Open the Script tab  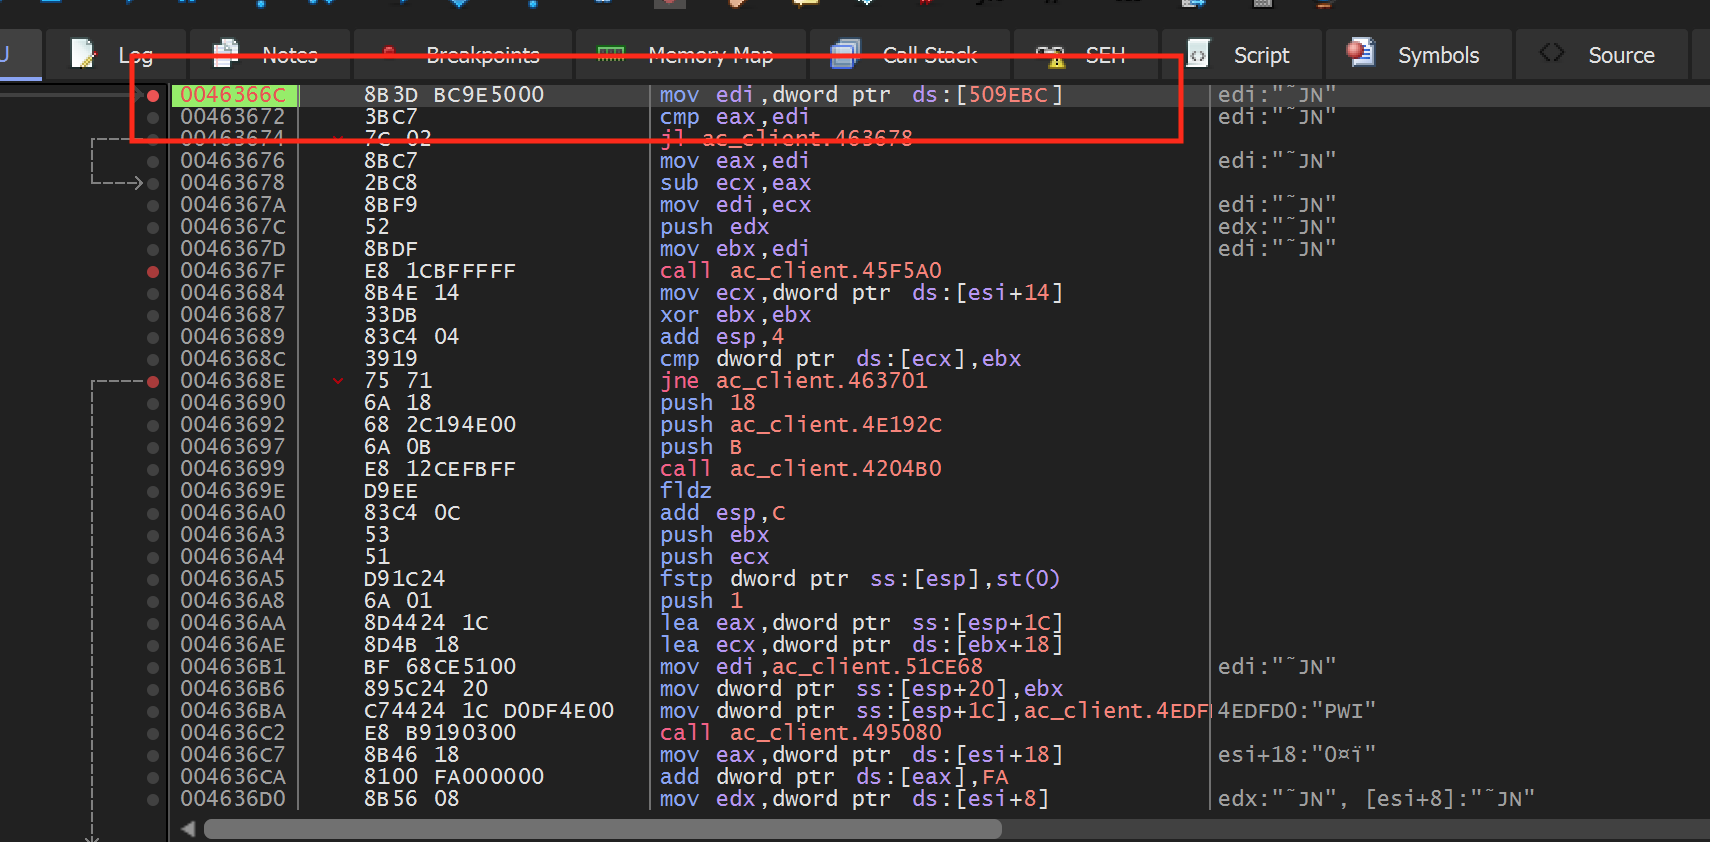click(x=1240, y=55)
